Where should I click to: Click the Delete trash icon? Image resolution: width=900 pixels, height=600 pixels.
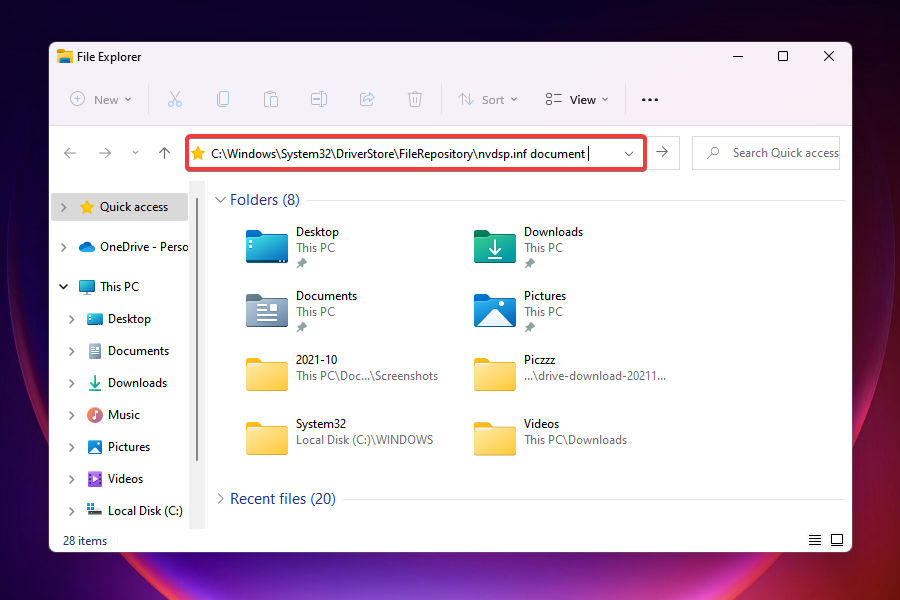pyautogui.click(x=415, y=99)
